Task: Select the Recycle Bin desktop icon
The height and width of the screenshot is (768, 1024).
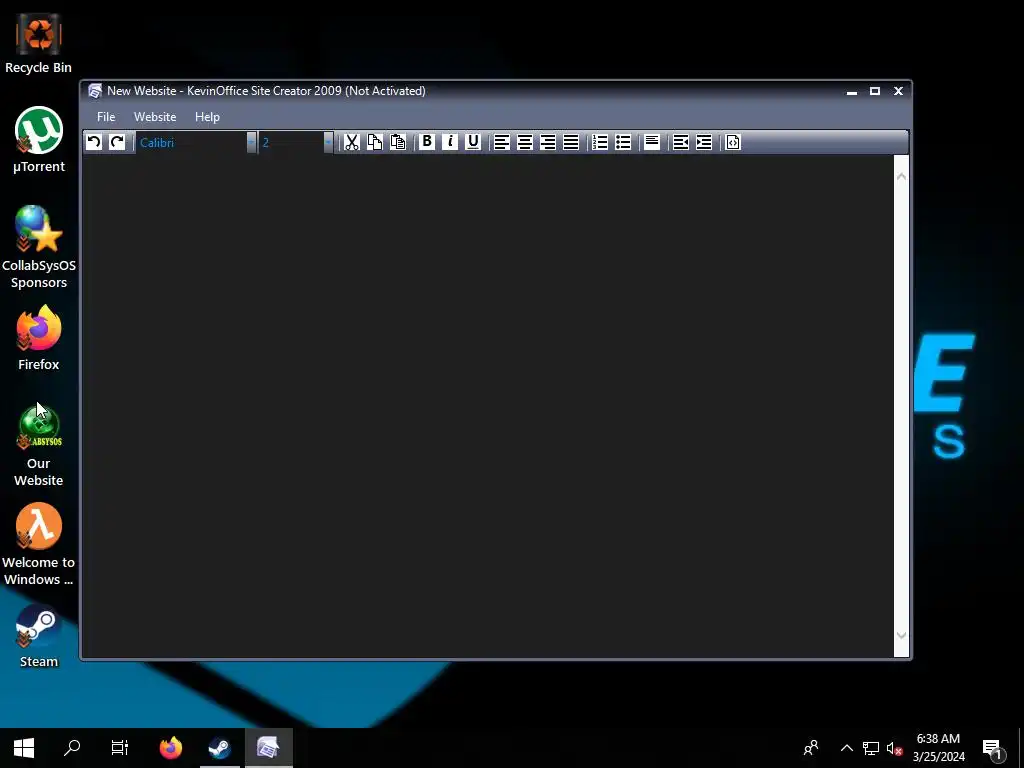Action: (39, 44)
